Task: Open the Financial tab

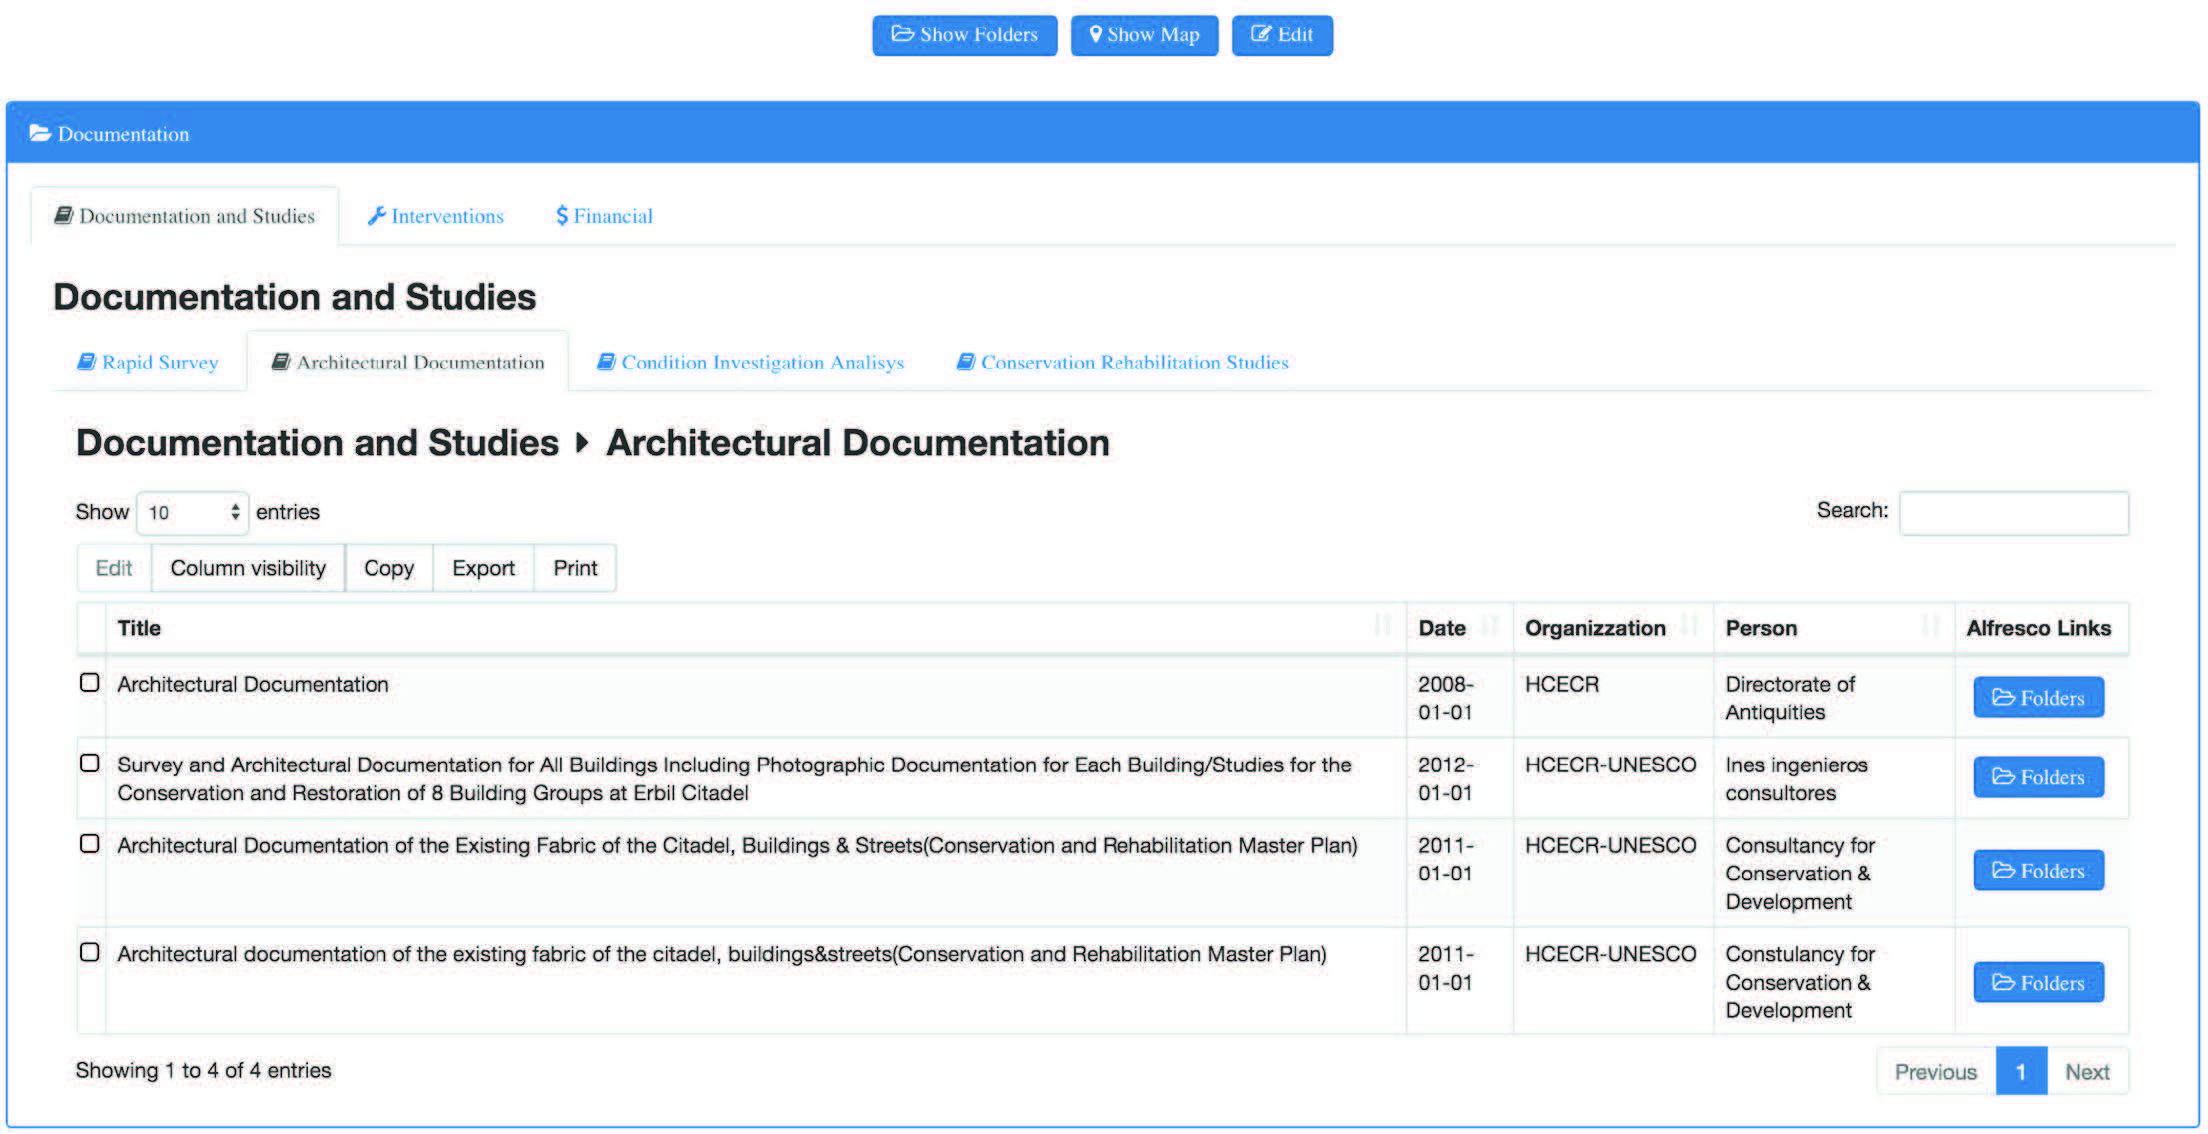Action: [604, 216]
